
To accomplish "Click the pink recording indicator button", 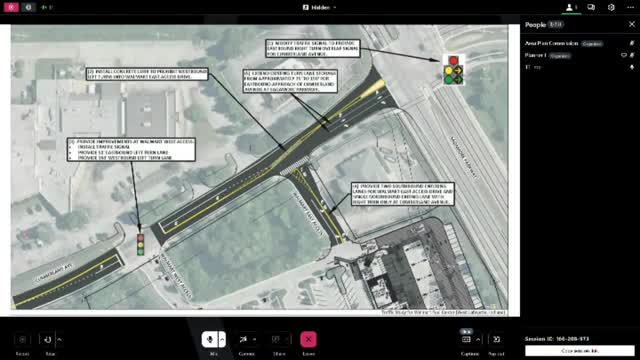I will tap(11, 7).
